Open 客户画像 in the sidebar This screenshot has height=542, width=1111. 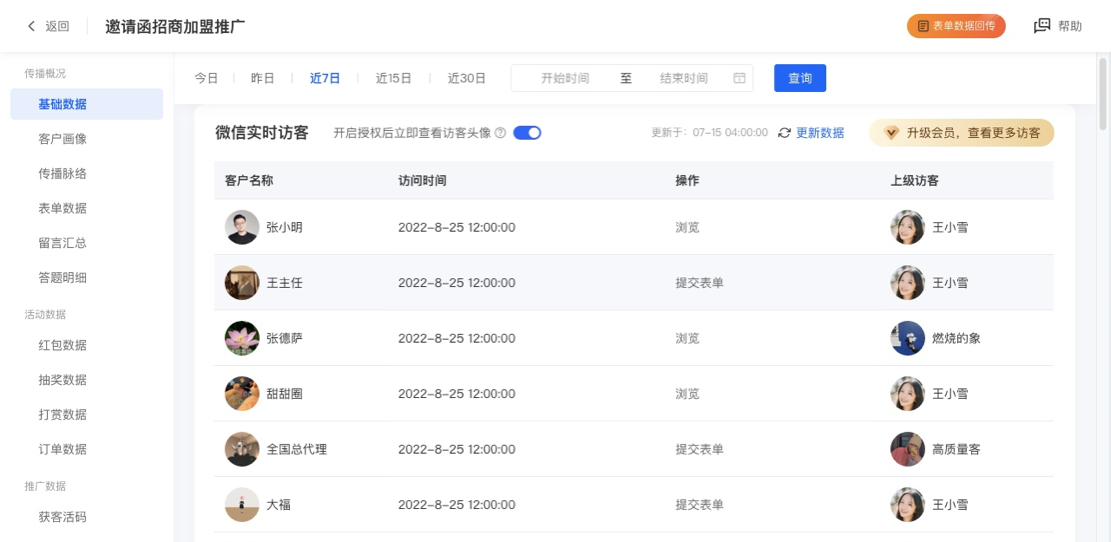pos(62,139)
